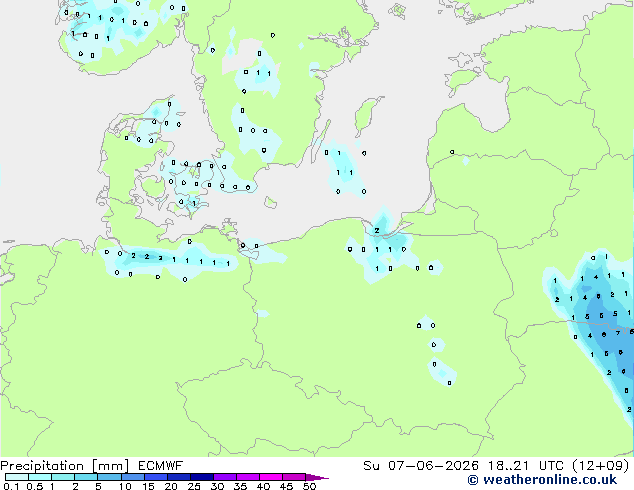The image size is (634, 490).
Task: Click the over-50 arrow tip of legend
Action: [317, 477]
